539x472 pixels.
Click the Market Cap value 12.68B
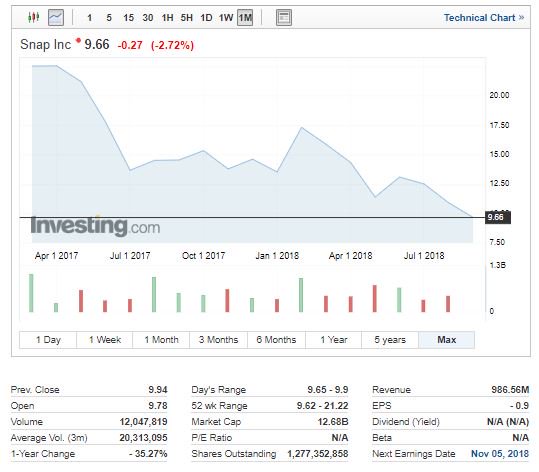333,422
